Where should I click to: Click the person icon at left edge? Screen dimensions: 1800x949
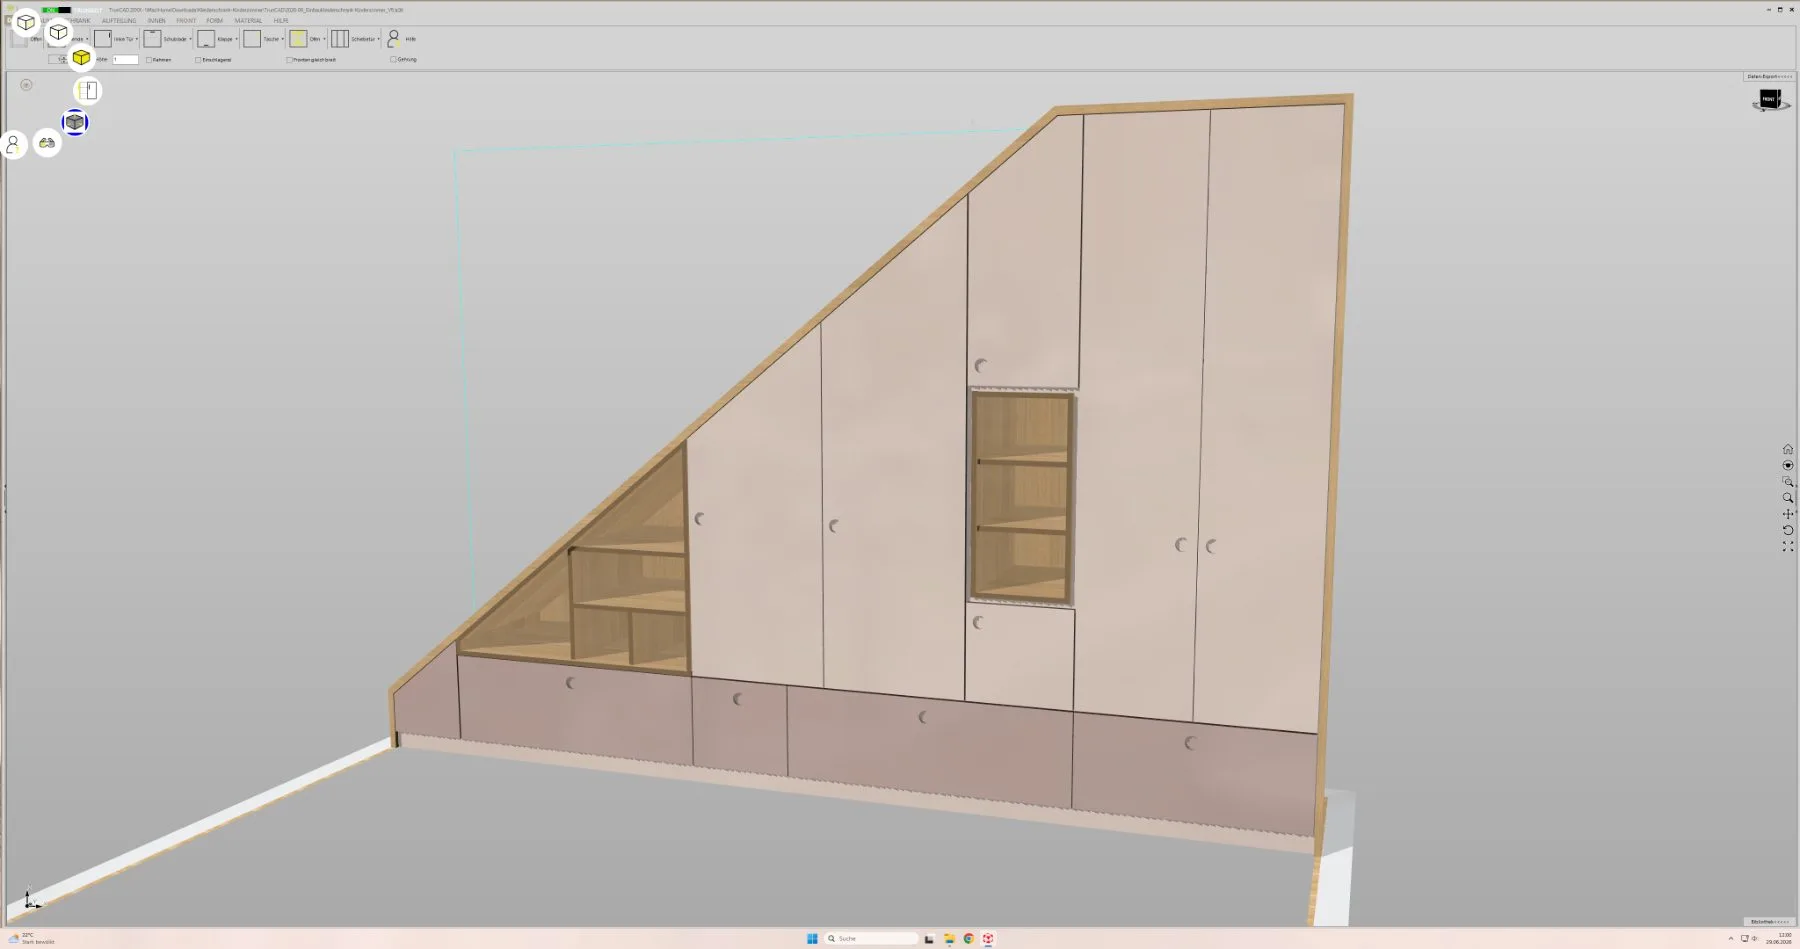[13, 145]
